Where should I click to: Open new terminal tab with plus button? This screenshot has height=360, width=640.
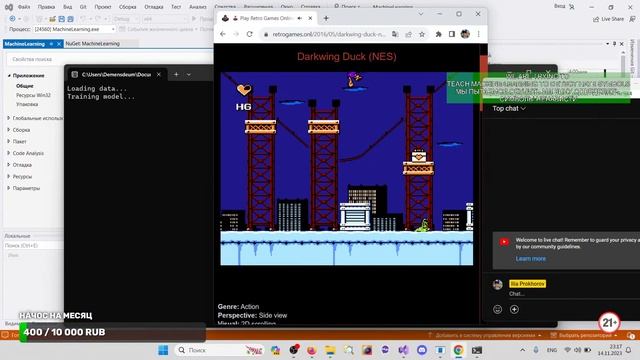point(176,75)
